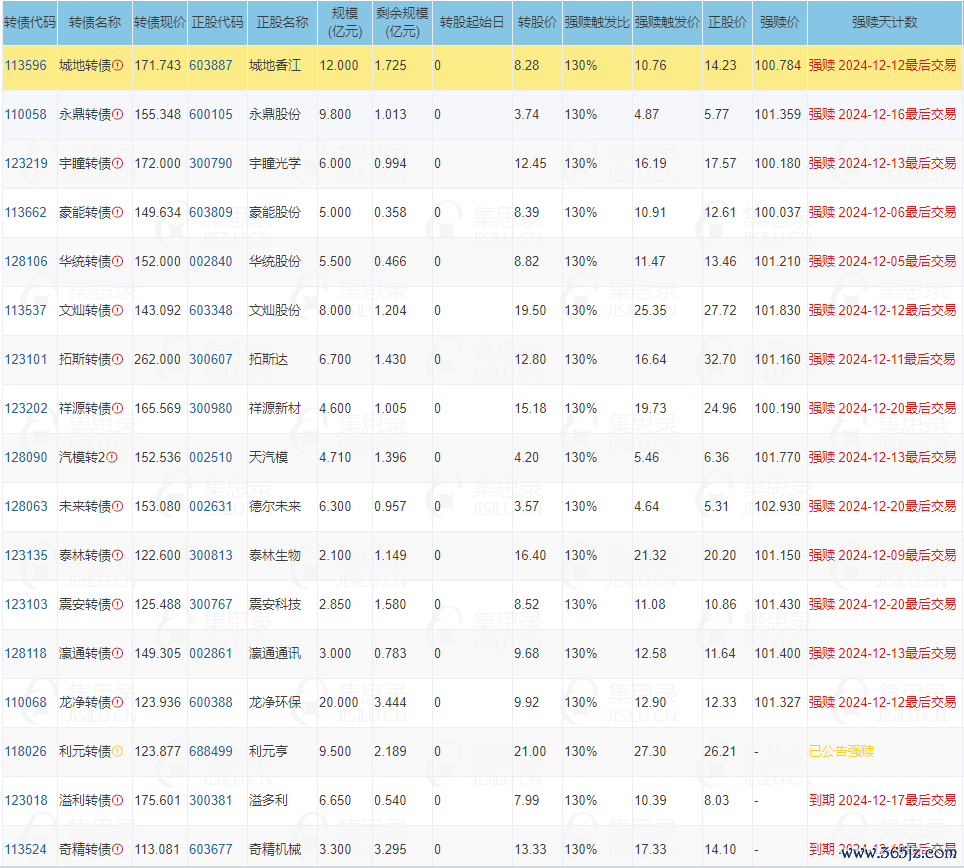Open stock code 300790 link
The width and height of the screenshot is (964, 868).
[211, 164]
